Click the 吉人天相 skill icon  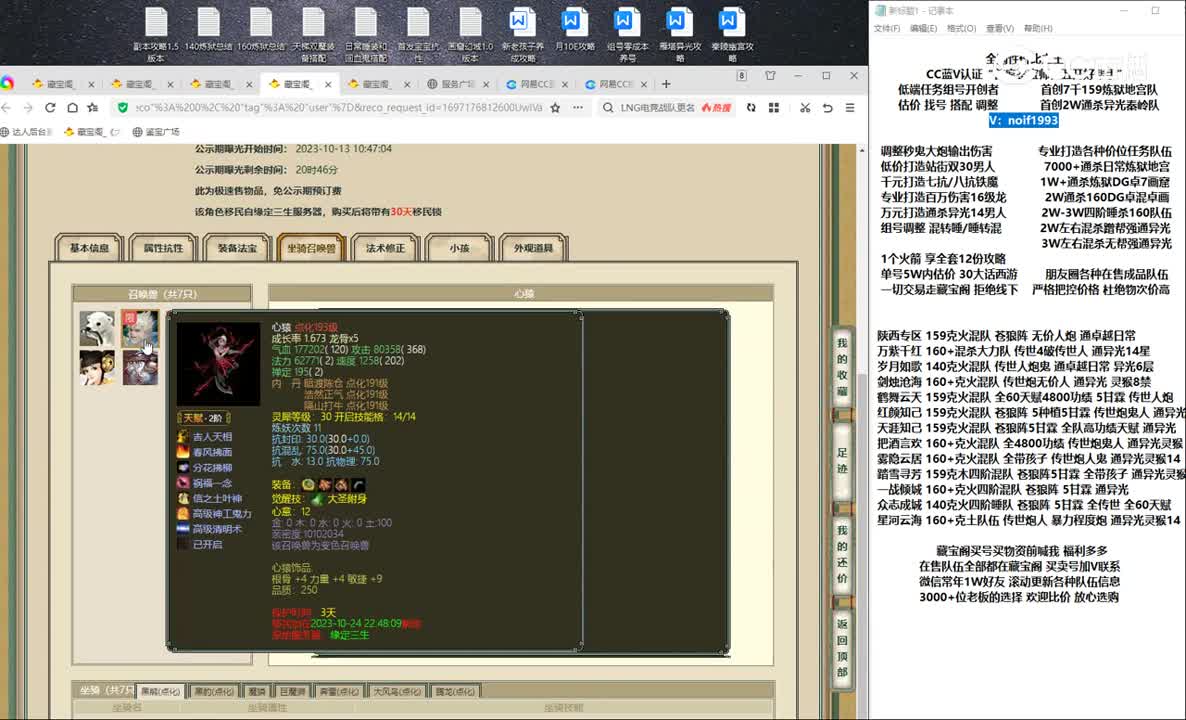(183, 436)
